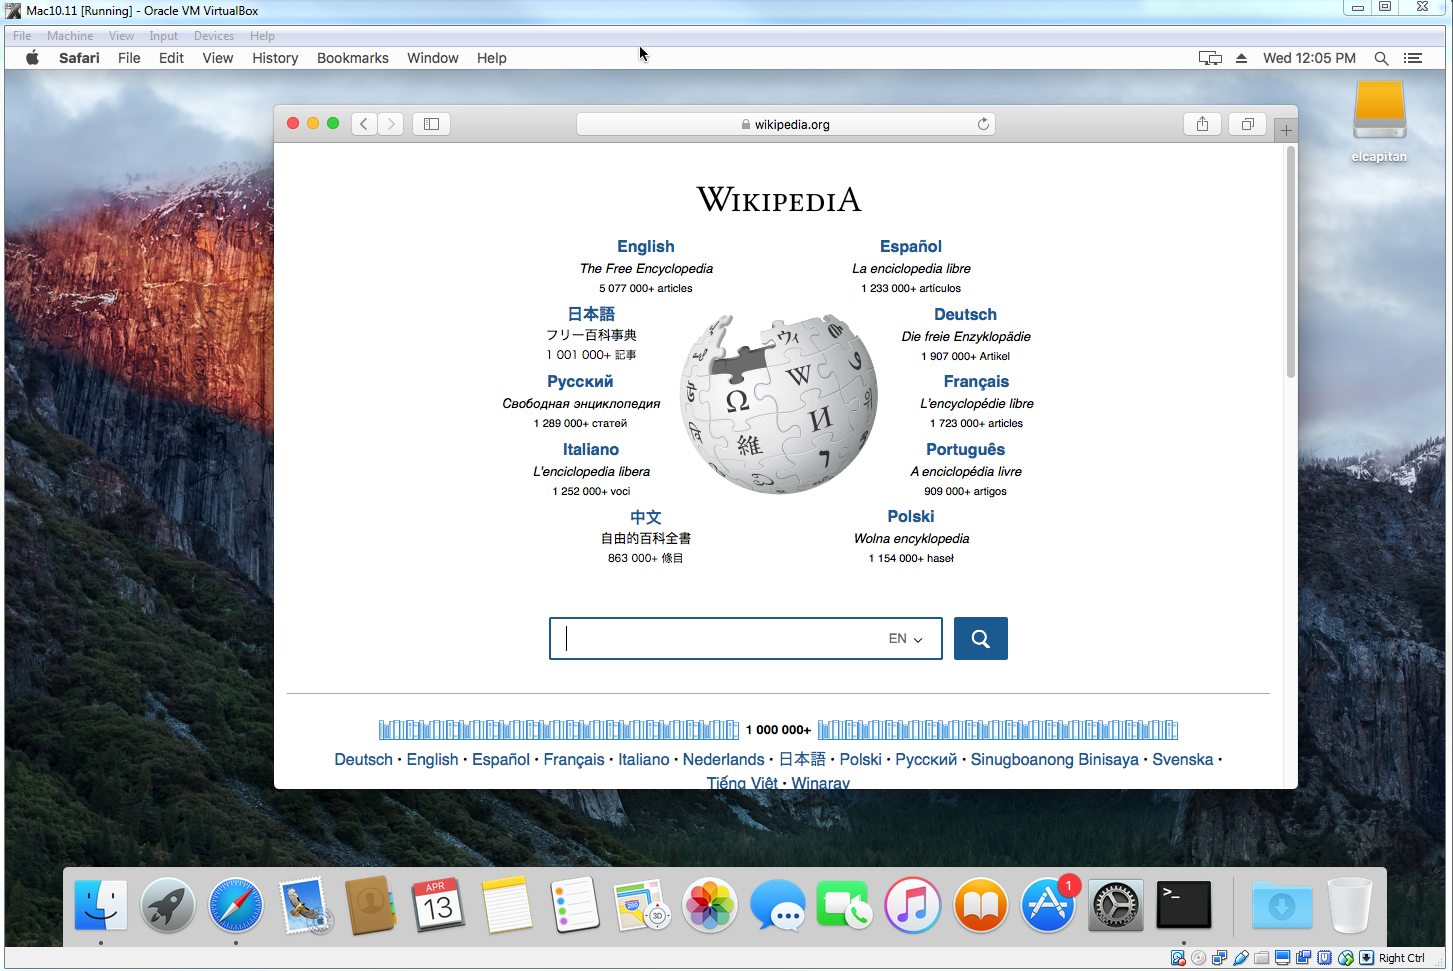1453x971 pixels.
Task: Click the eject icon in menu bar
Action: 1241,58
